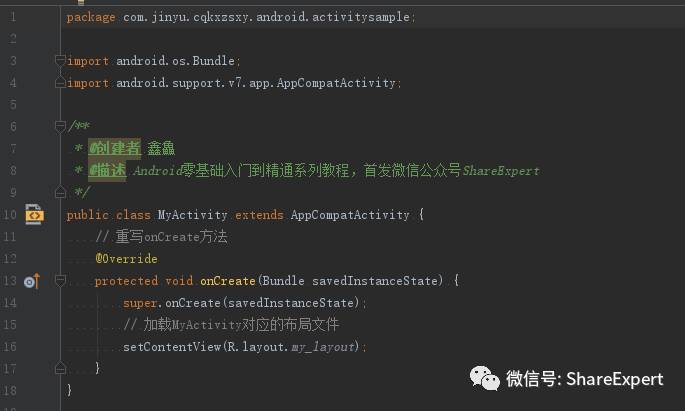Click the @Override annotation
685x411 pixels.
126,259
